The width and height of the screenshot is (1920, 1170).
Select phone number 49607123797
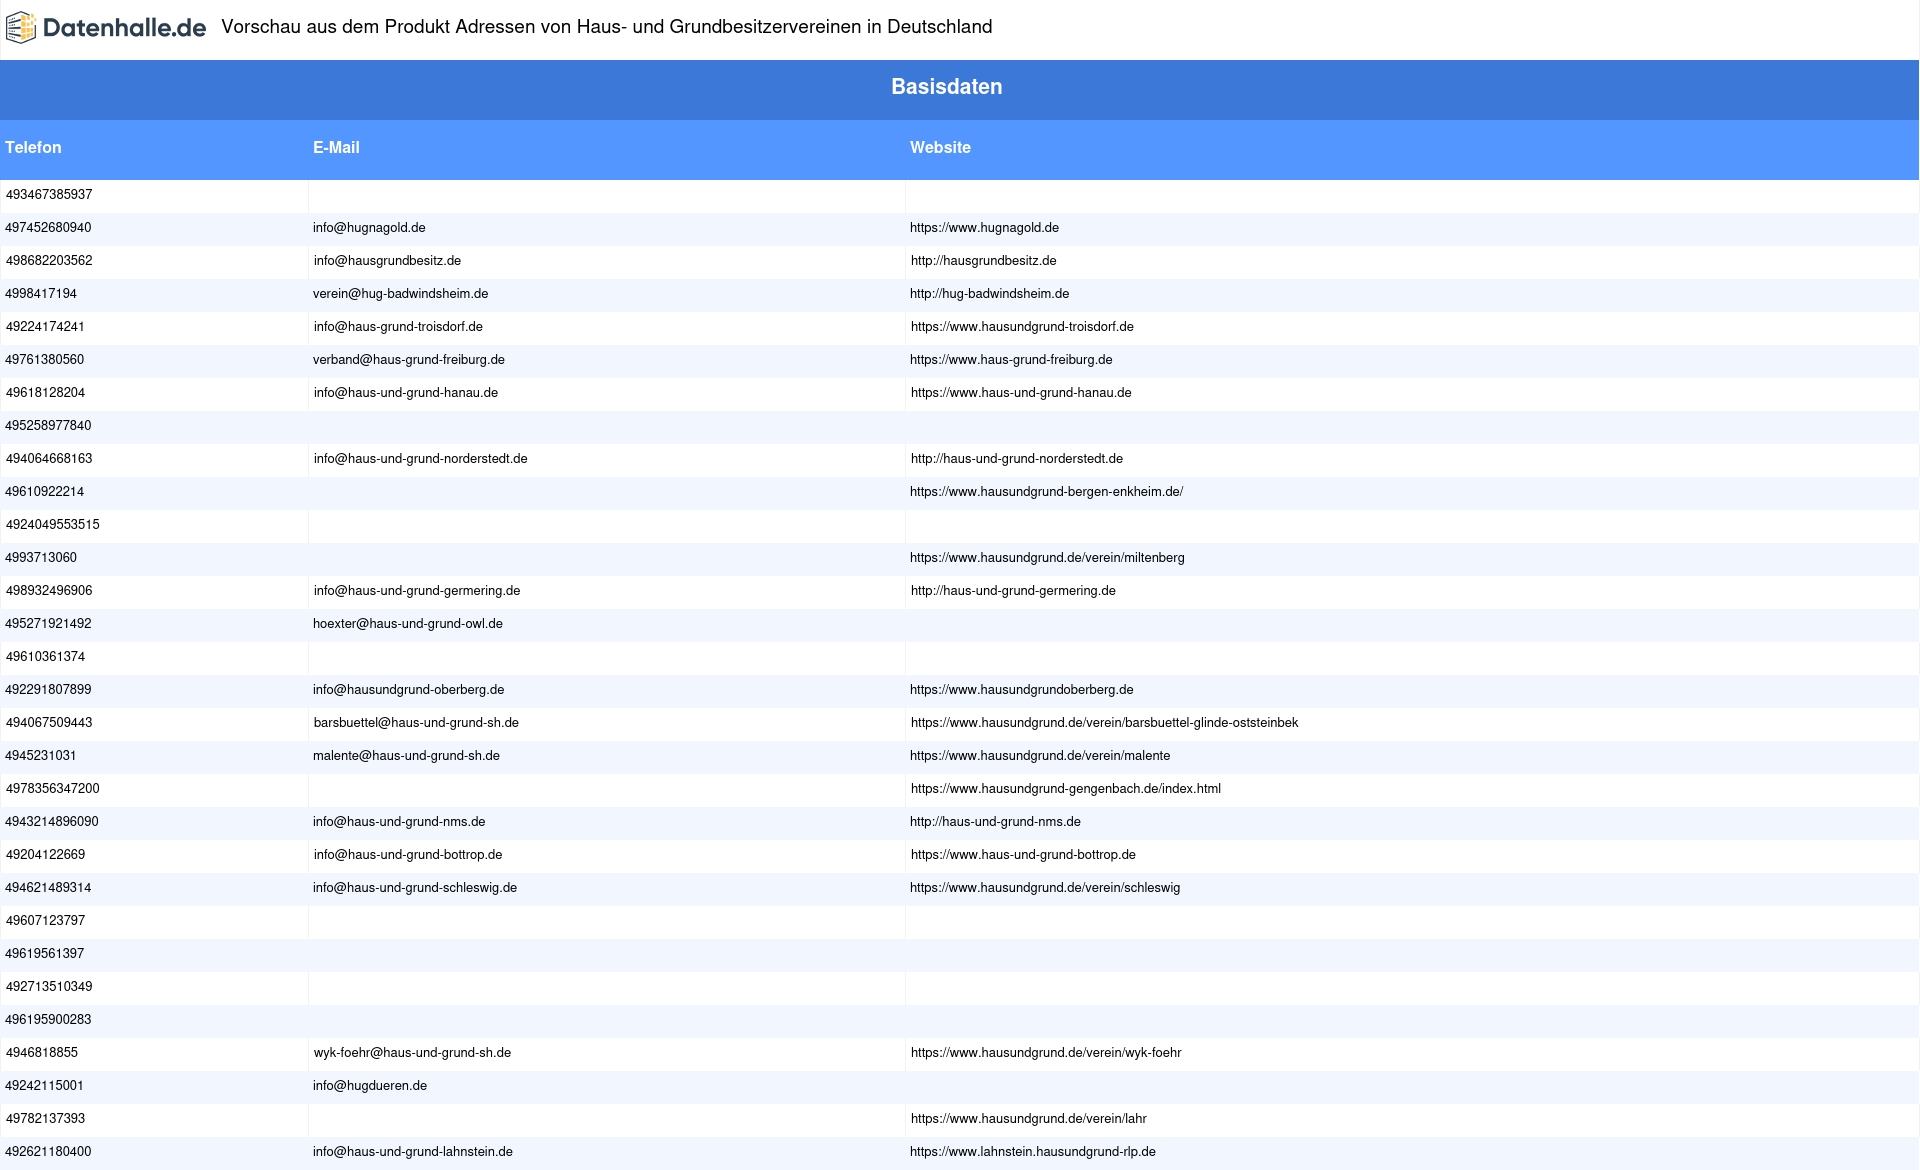pyautogui.click(x=45, y=921)
